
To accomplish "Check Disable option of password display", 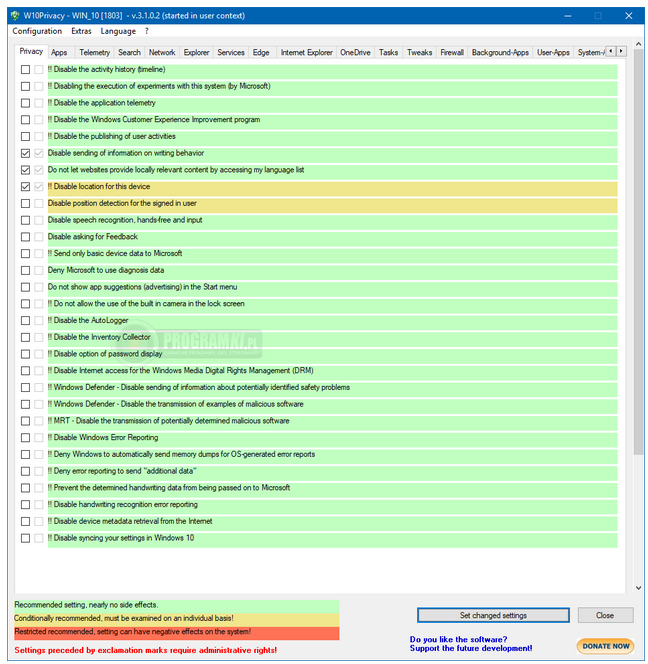I will [25, 354].
